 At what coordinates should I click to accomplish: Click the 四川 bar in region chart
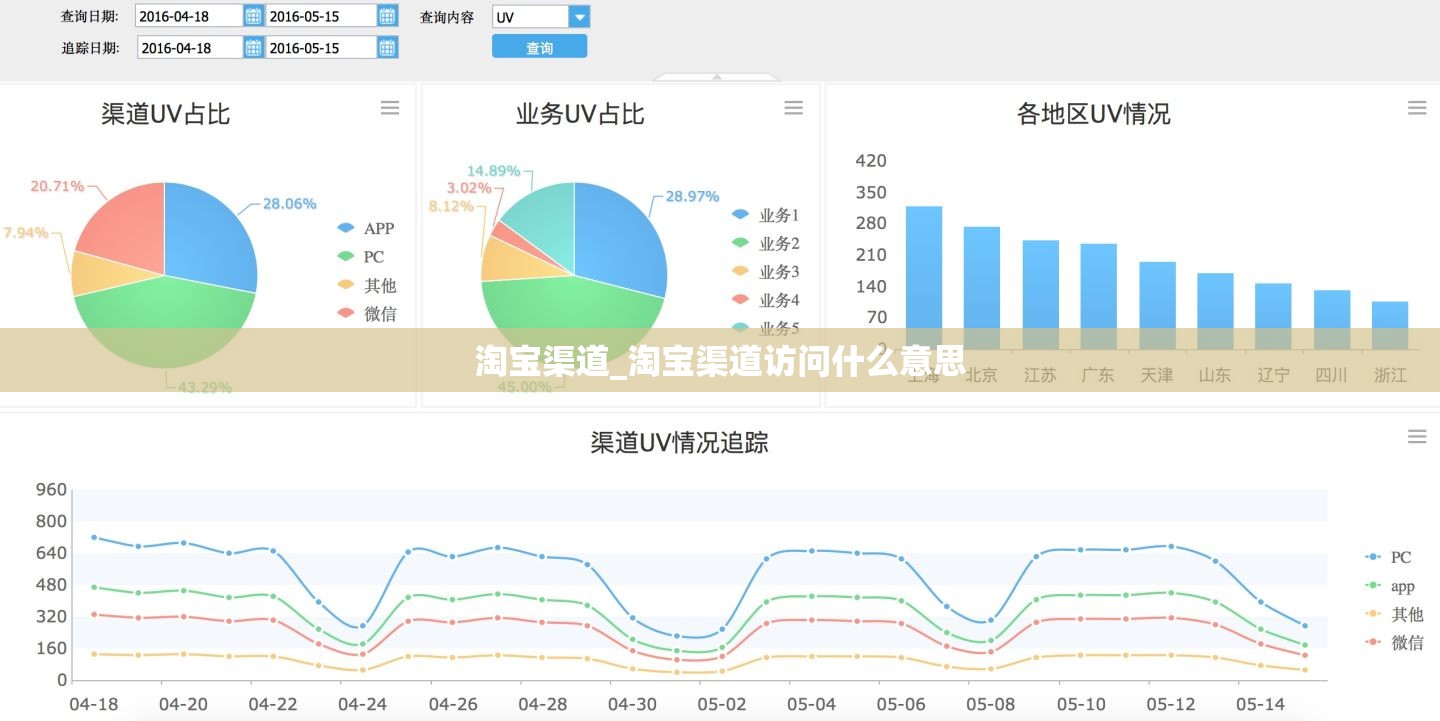(x=1332, y=320)
